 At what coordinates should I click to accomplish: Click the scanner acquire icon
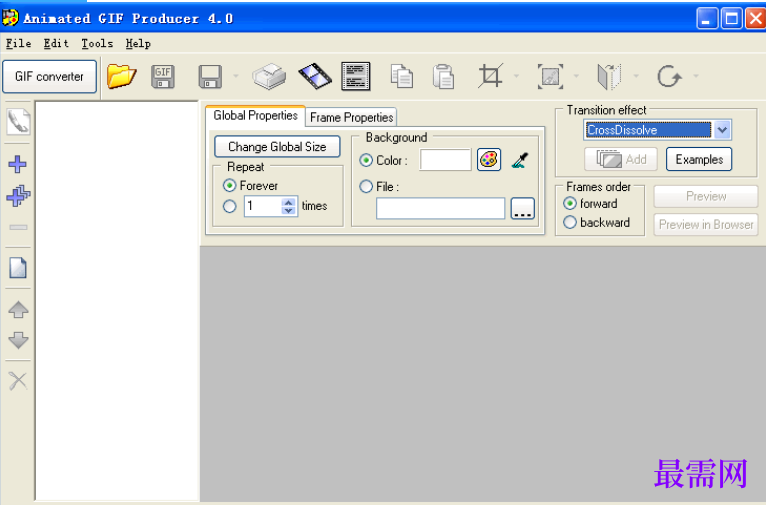269,77
